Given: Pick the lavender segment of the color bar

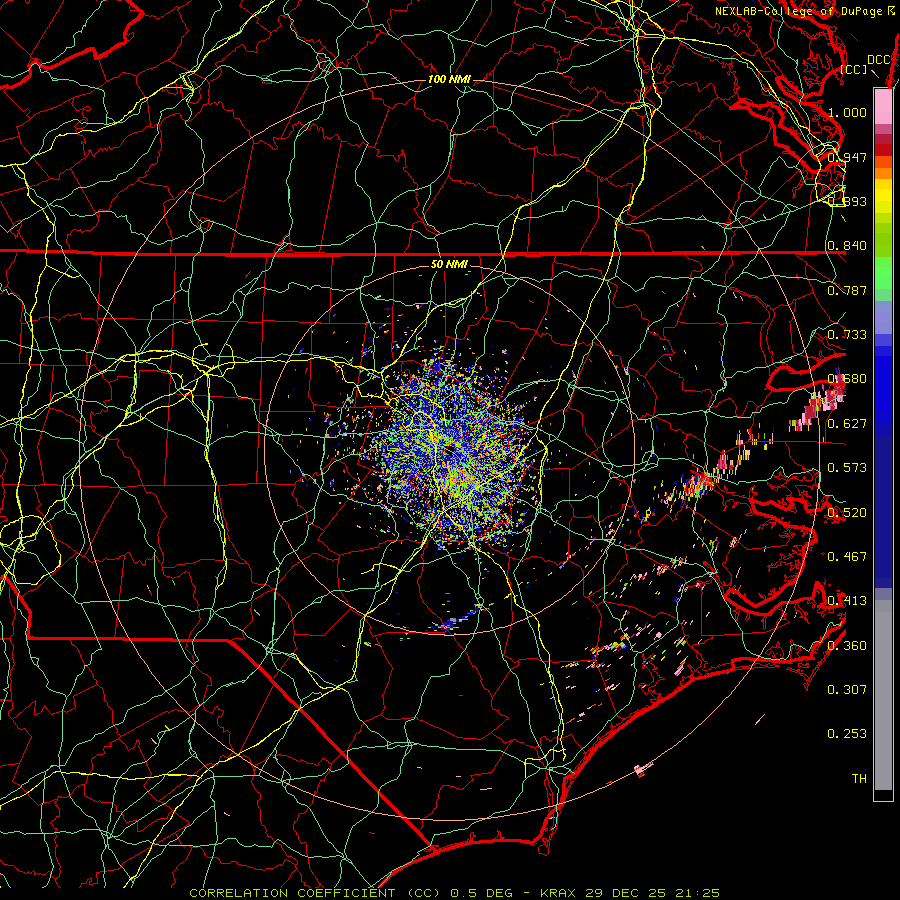Looking at the screenshot, I should (883, 317).
